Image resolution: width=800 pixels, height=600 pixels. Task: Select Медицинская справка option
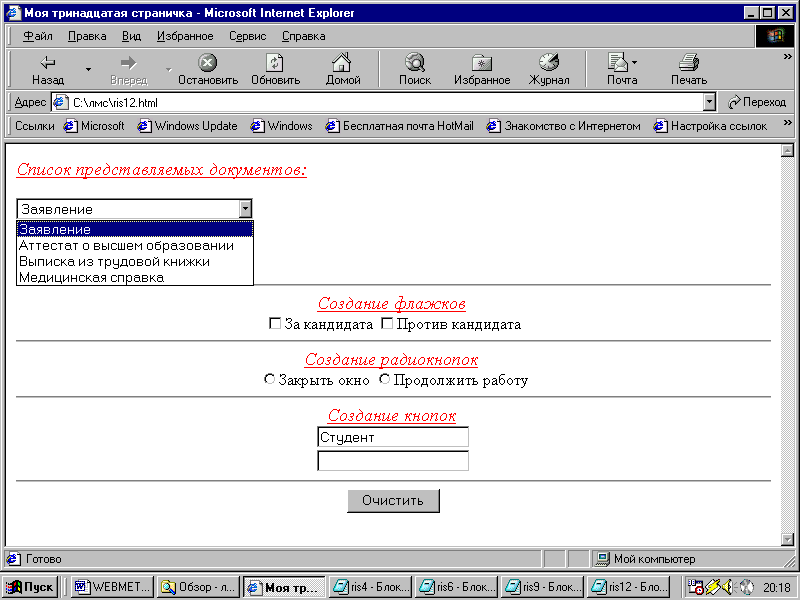[135, 277]
